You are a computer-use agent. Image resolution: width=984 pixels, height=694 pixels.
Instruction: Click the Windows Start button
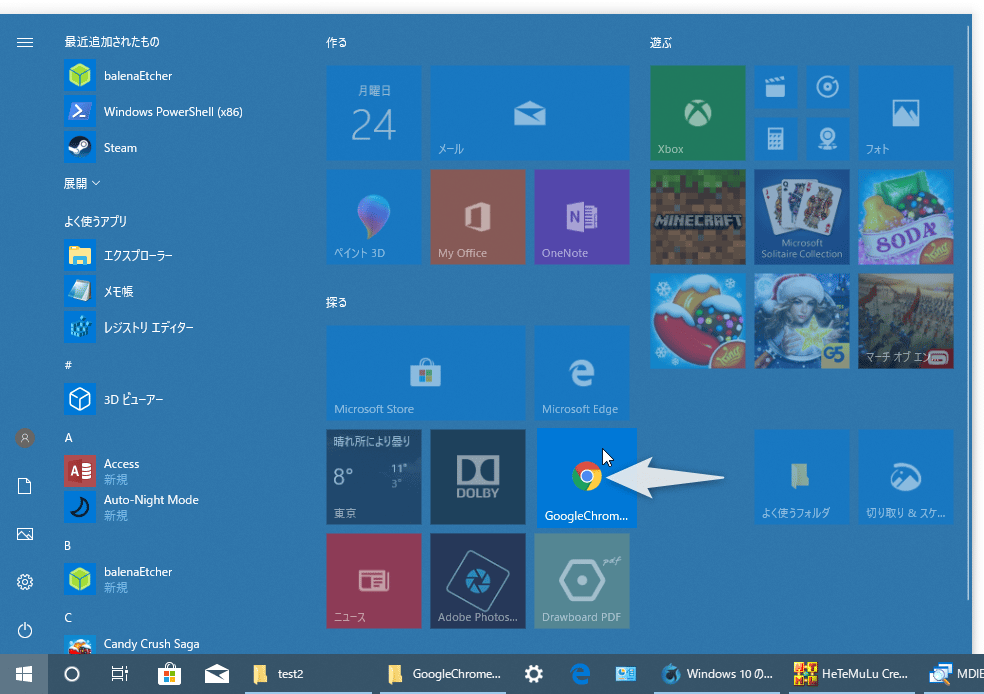click(x=24, y=674)
